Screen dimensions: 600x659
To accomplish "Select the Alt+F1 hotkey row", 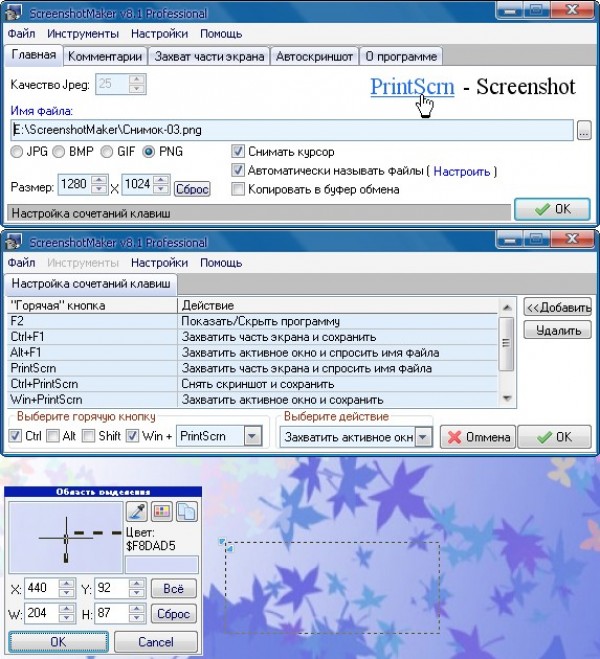I will tap(252, 352).
